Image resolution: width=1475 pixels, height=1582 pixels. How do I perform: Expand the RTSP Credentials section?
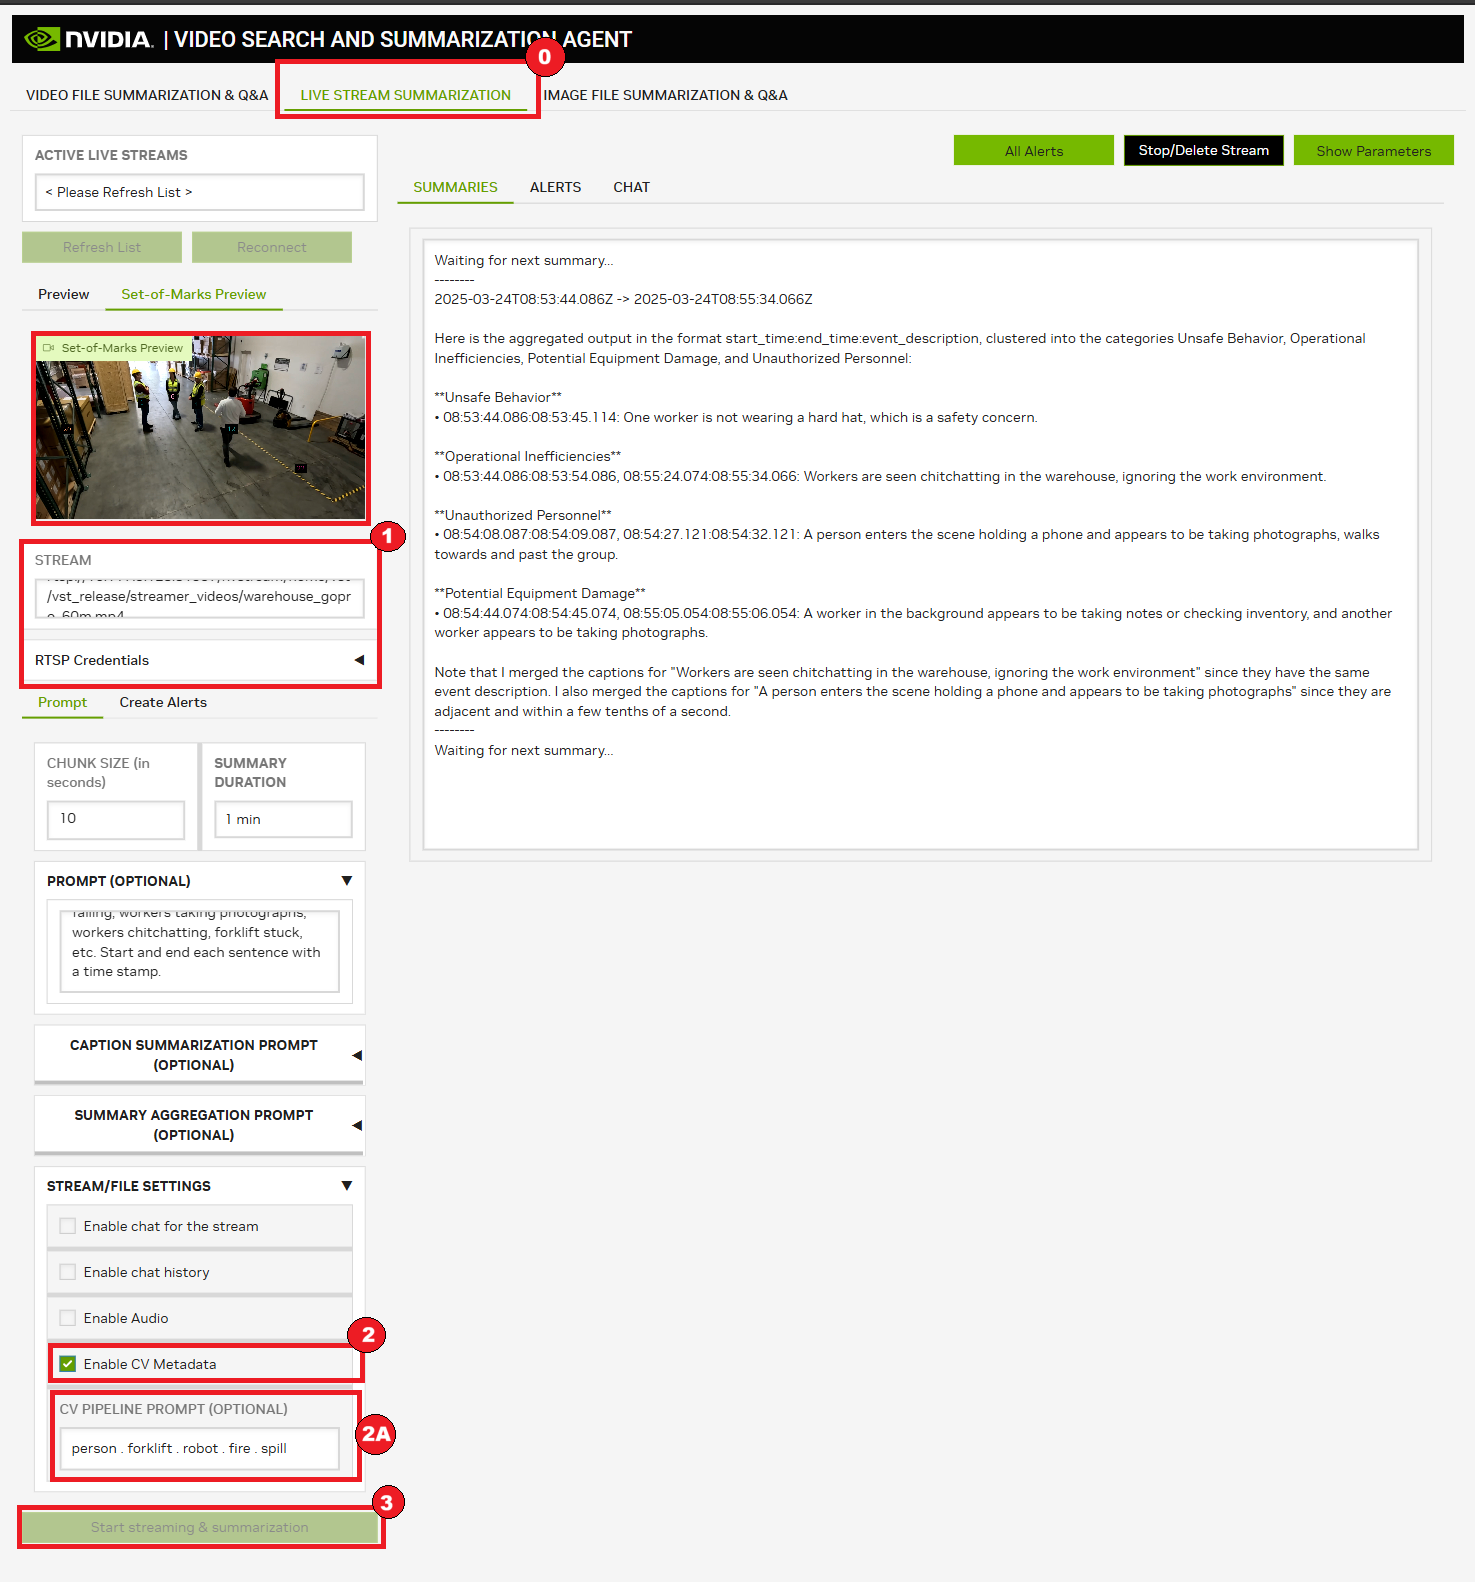pos(359,660)
